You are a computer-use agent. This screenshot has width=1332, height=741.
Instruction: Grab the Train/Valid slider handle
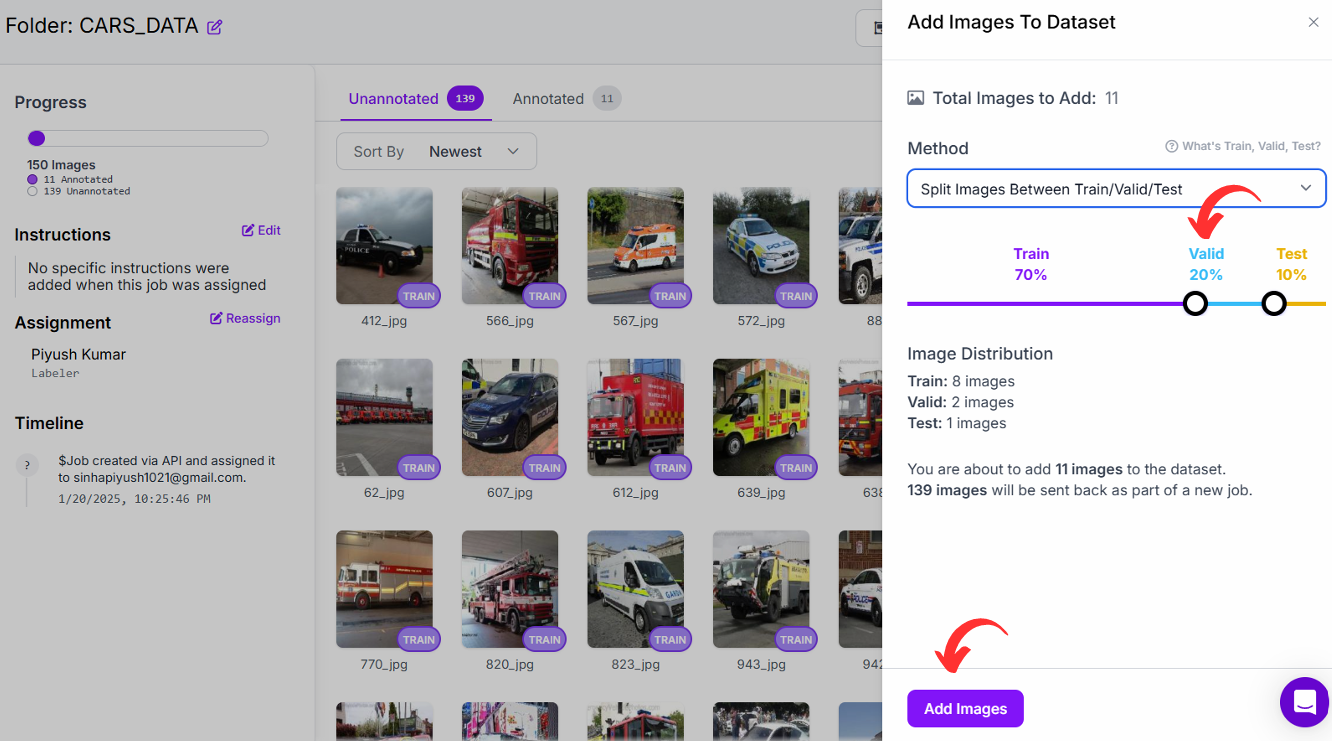click(1195, 303)
